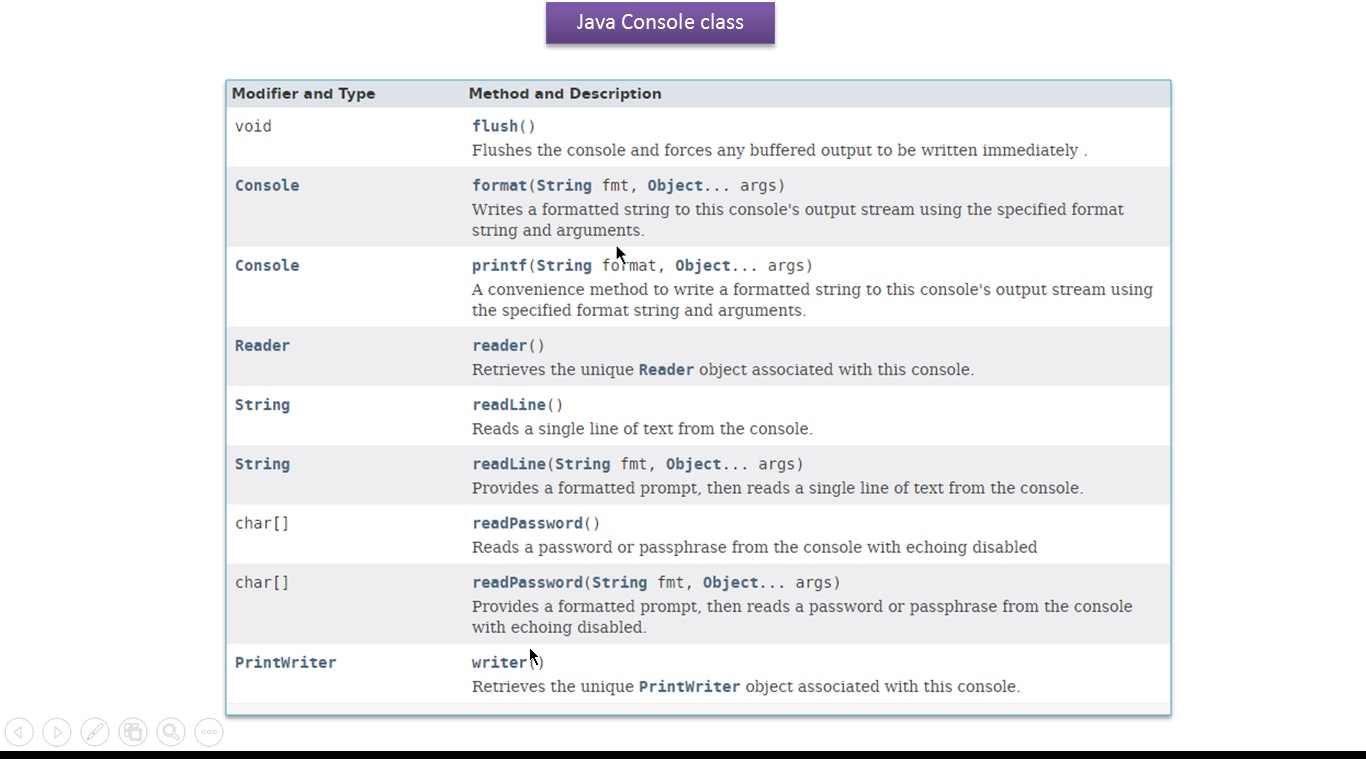Open the reader() method link

tap(499, 345)
